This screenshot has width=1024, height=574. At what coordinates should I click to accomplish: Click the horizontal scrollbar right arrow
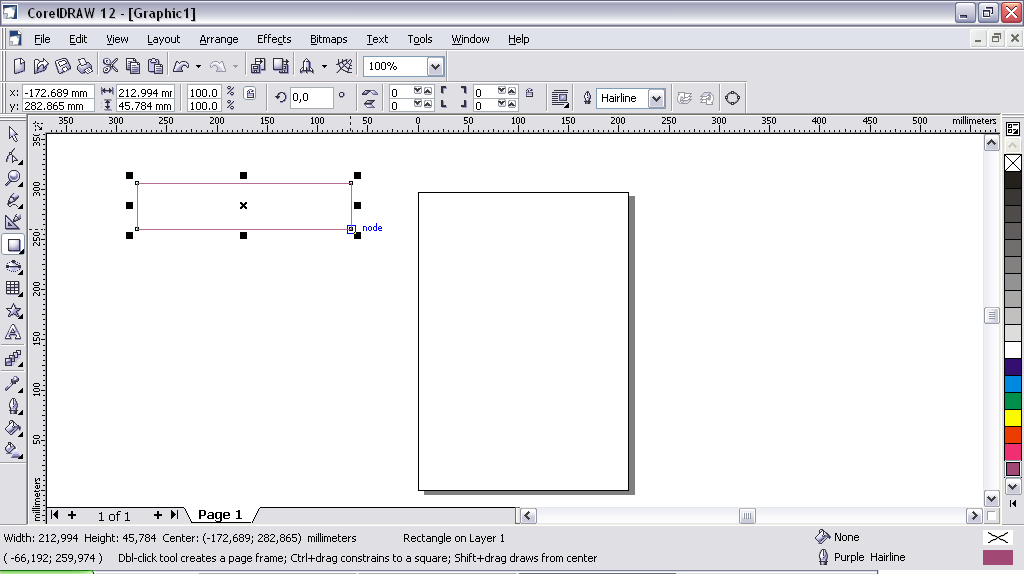coord(974,516)
